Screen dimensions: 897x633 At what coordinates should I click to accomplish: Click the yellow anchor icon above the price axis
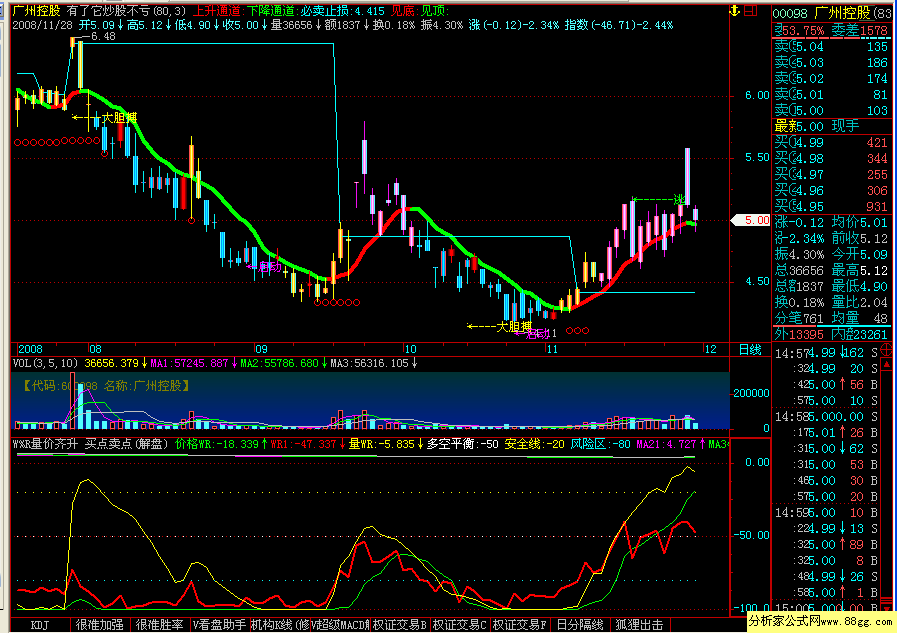[x=735, y=10]
